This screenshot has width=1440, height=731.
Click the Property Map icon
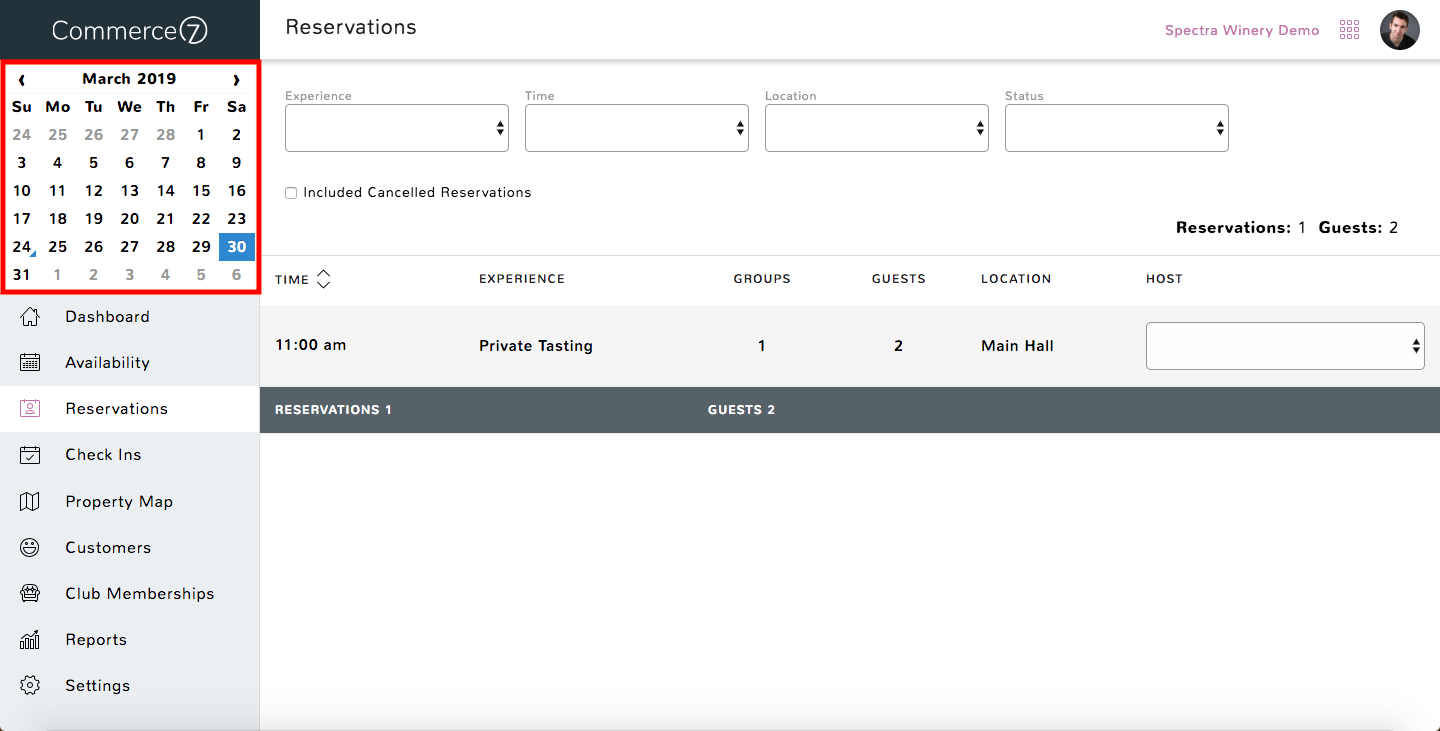(30, 502)
